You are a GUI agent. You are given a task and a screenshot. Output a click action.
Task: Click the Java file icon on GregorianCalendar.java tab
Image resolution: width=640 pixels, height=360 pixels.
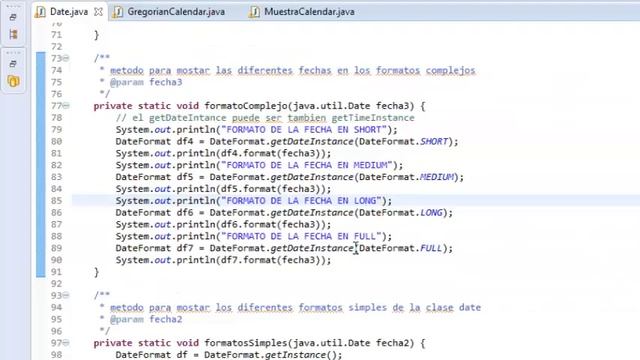[x=118, y=12]
